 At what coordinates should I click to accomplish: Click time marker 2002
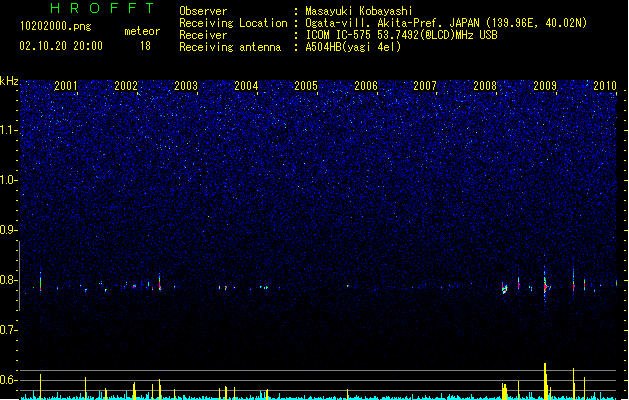pyautogui.click(x=126, y=86)
